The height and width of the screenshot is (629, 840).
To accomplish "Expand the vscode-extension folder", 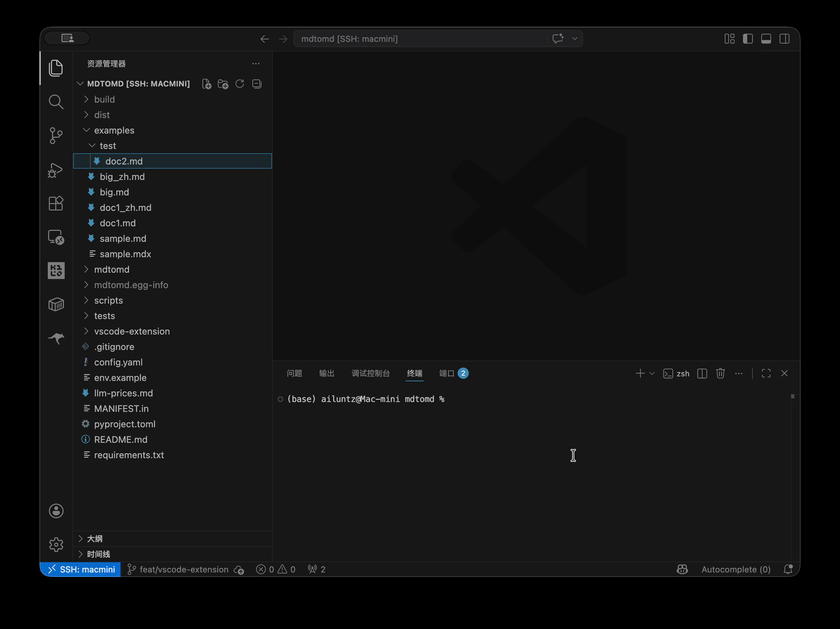I will [x=172, y=332].
